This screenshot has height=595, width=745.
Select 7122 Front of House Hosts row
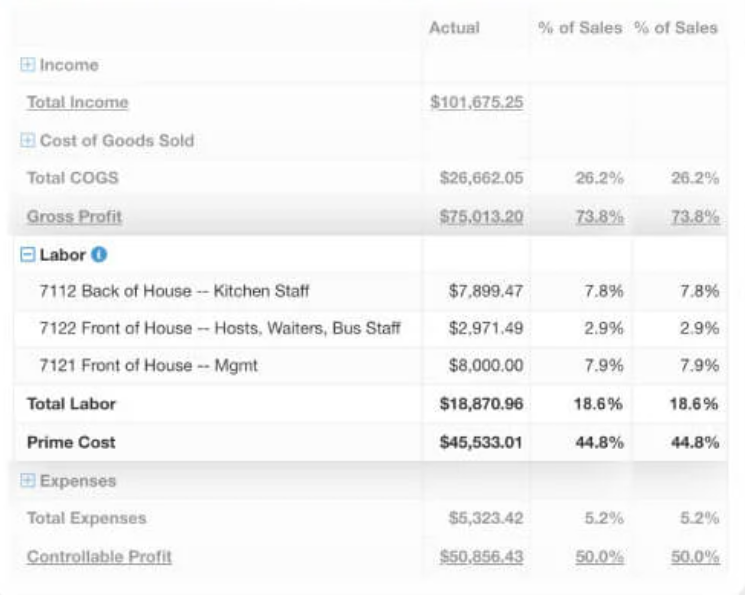pos(220,328)
